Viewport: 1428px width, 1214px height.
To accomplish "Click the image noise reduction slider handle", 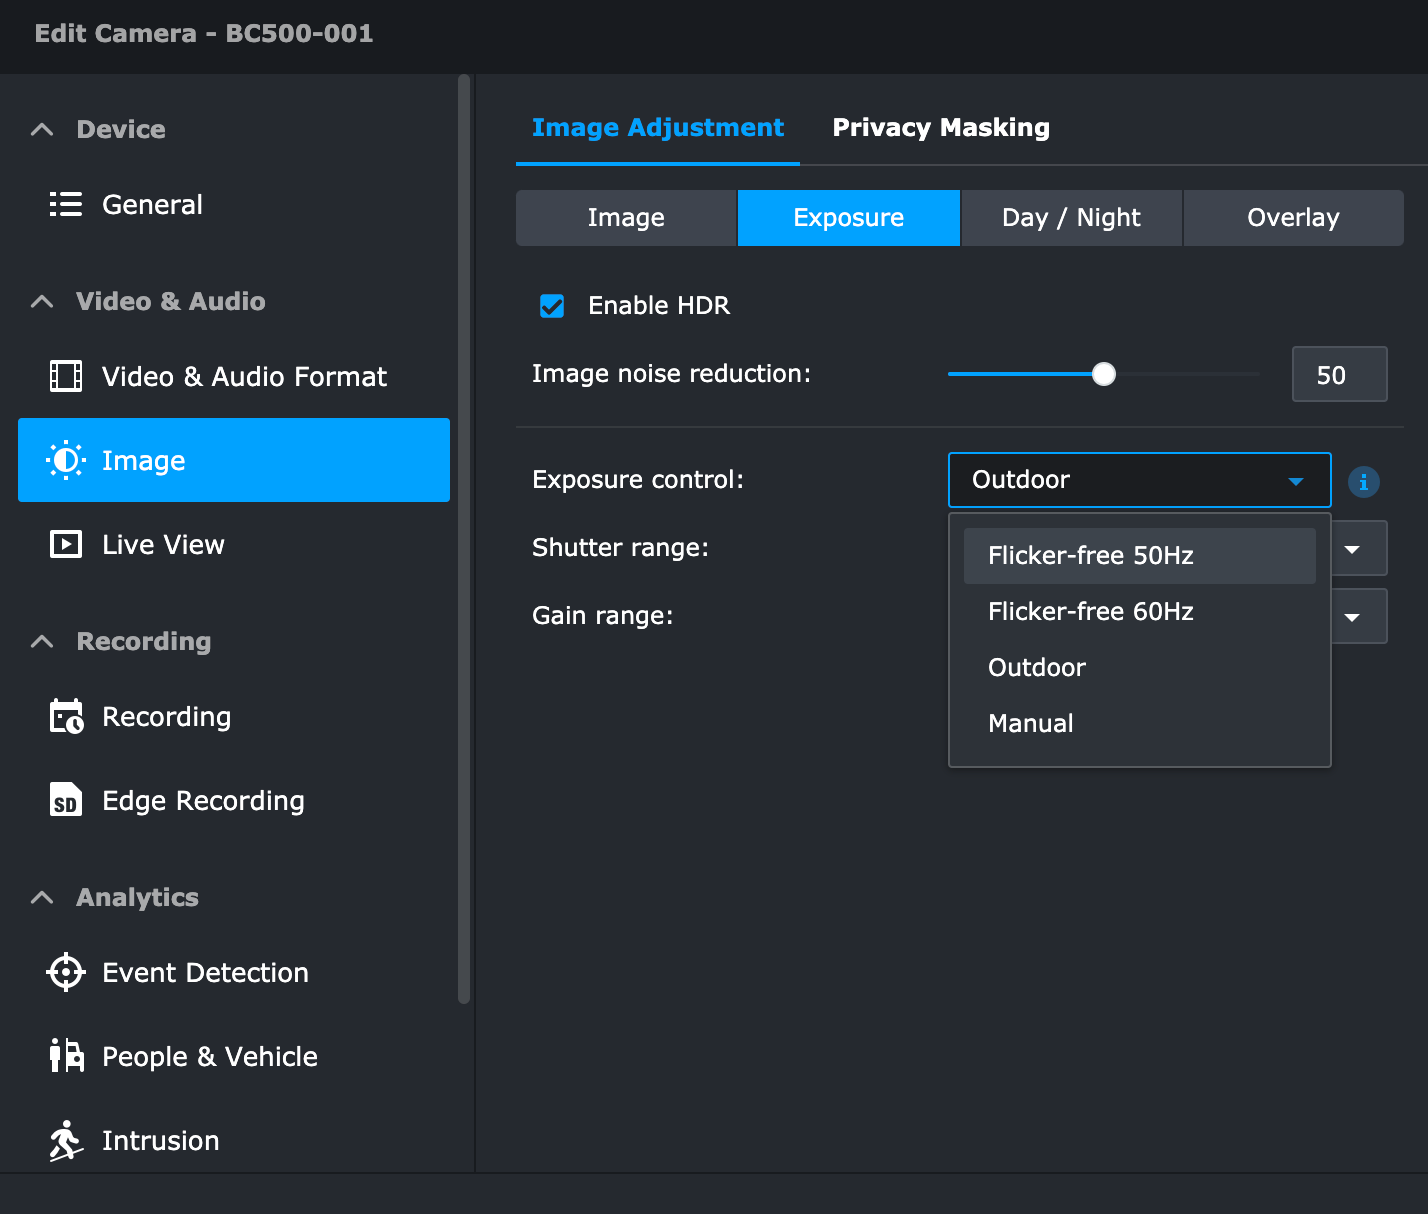I will pos(1103,374).
